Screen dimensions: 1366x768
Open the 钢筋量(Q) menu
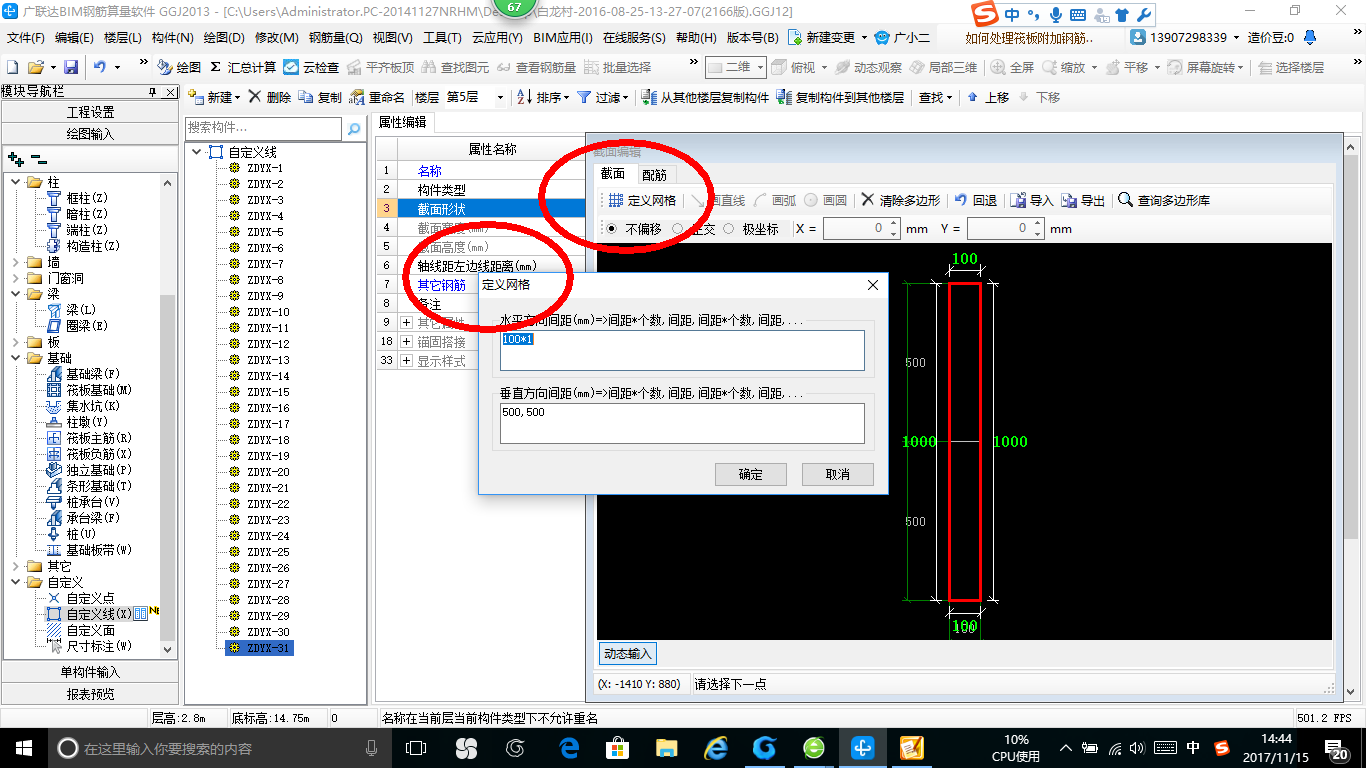(336, 38)
